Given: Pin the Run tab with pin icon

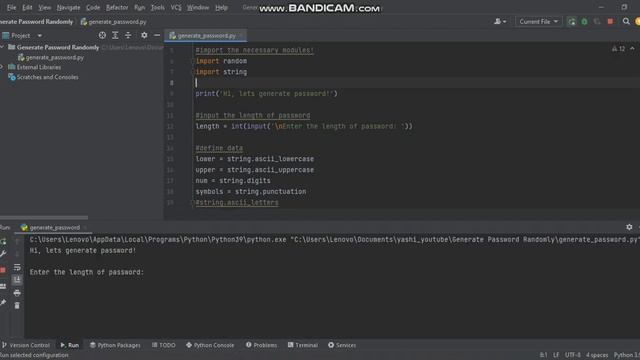Looking at the screenshot, I should click(3, 302).
